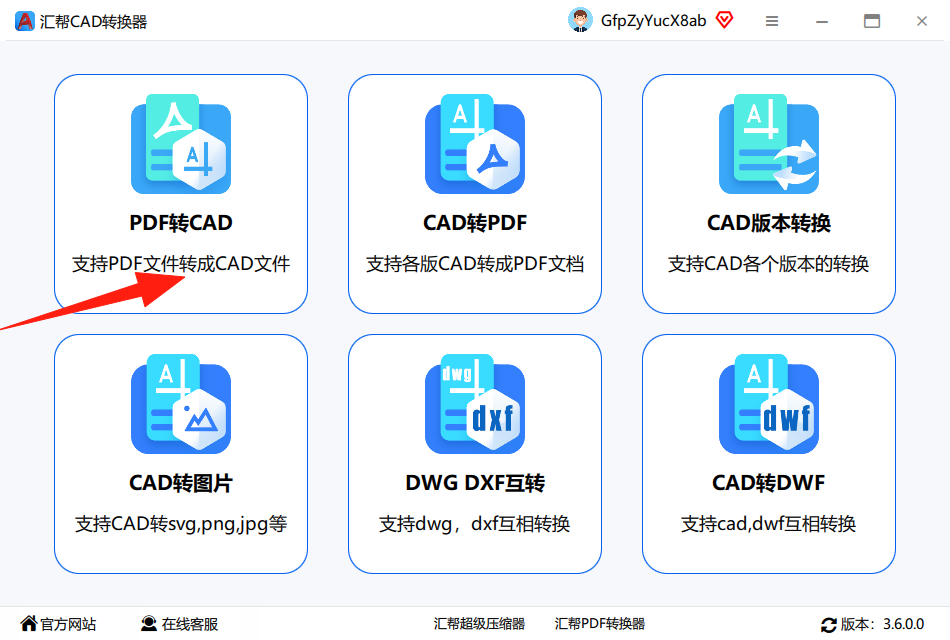This screenshot has height=640, width=950.
Task: Click the username GfpZyYucX8ab
Action: [653, 21]
